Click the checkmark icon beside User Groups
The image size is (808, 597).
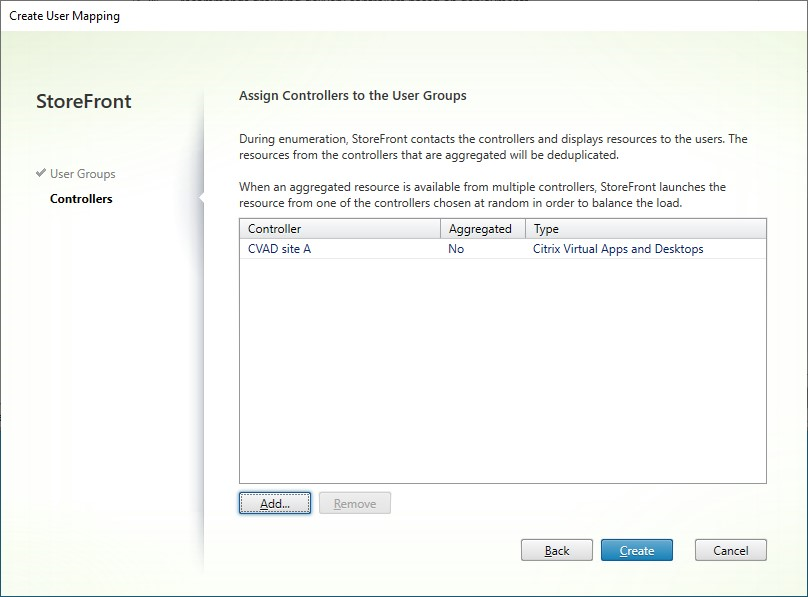39,173
